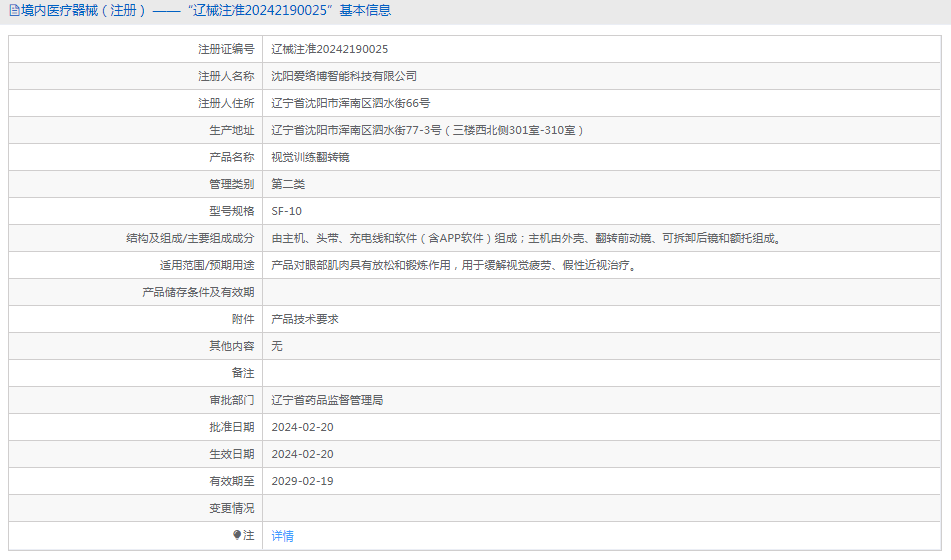Click the 变更情况 row label
The image size is (951, 560).
[232, 508]
